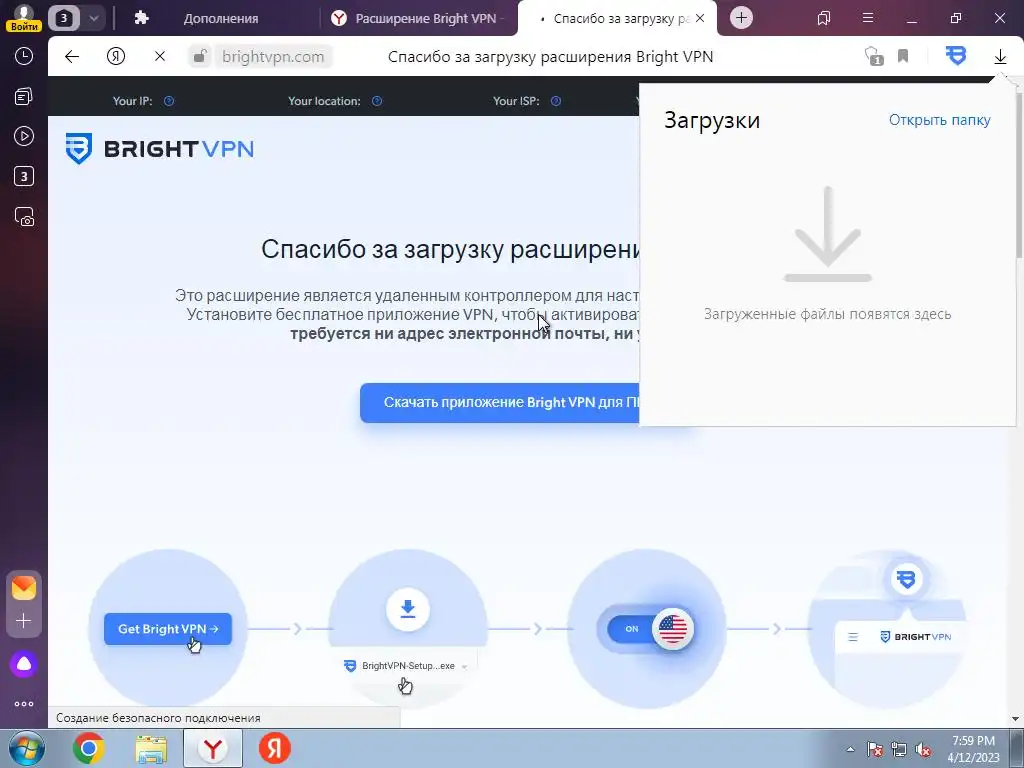Open the collections icon in left sidebar
Viewport: 1024px width, 768px height.
tap(24, 97)
